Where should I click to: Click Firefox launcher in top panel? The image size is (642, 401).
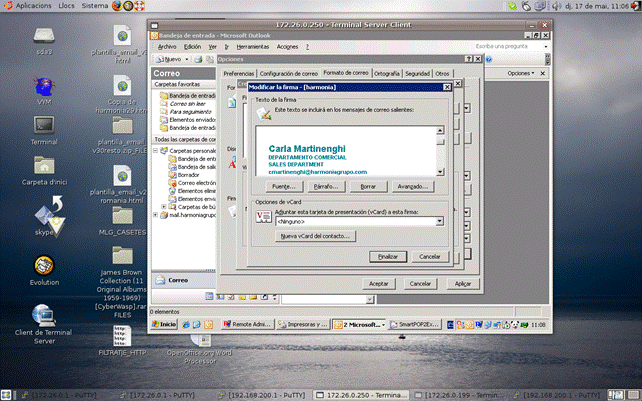(x=119, y=6)
